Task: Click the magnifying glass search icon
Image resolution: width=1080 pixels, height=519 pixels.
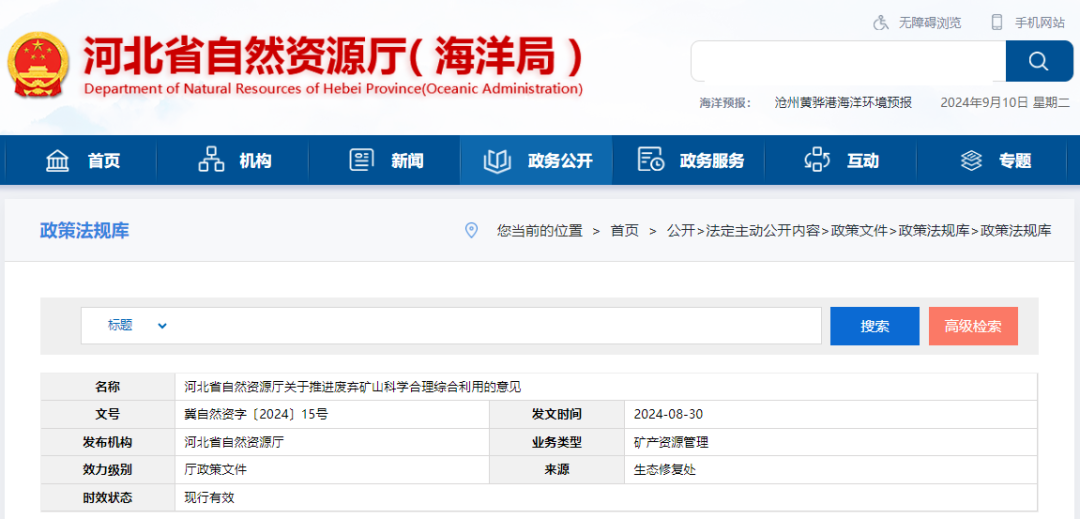Action: tap(1038, 62)
